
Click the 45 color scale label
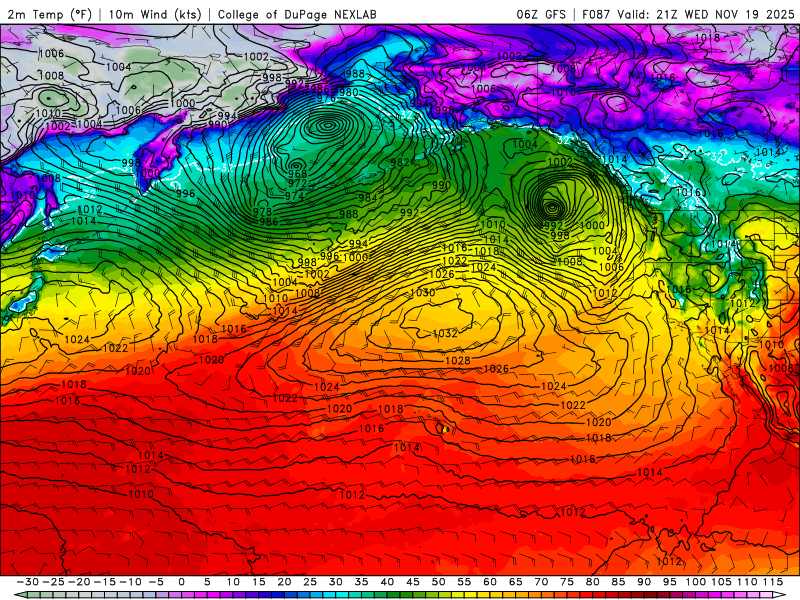(x=413, y=582)
